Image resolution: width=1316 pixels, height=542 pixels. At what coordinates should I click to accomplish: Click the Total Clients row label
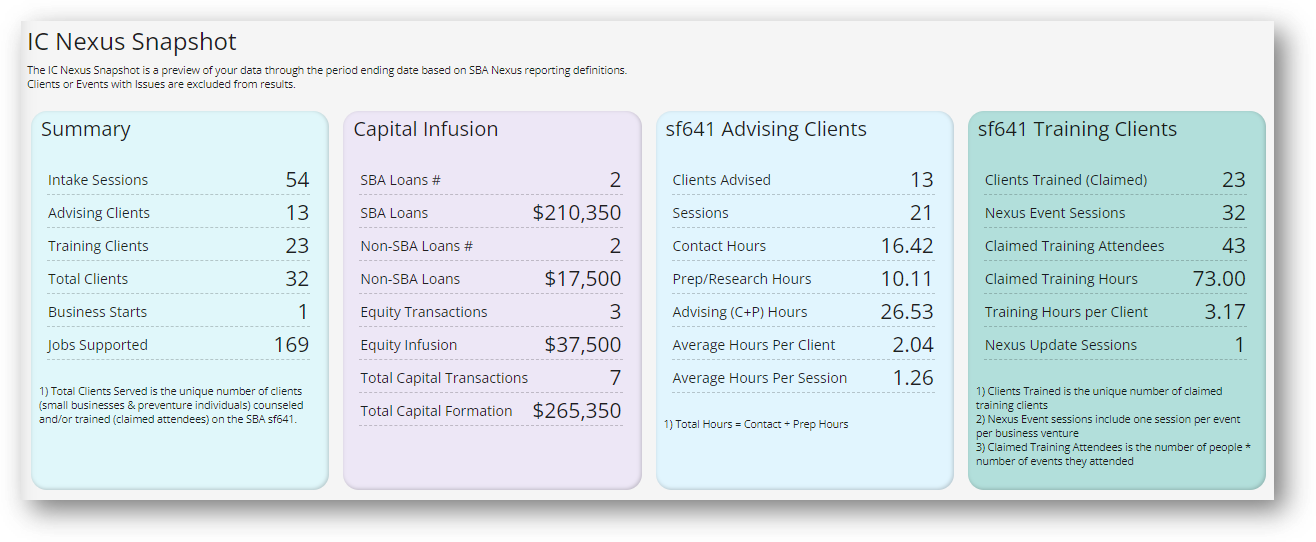click(88, 279)
